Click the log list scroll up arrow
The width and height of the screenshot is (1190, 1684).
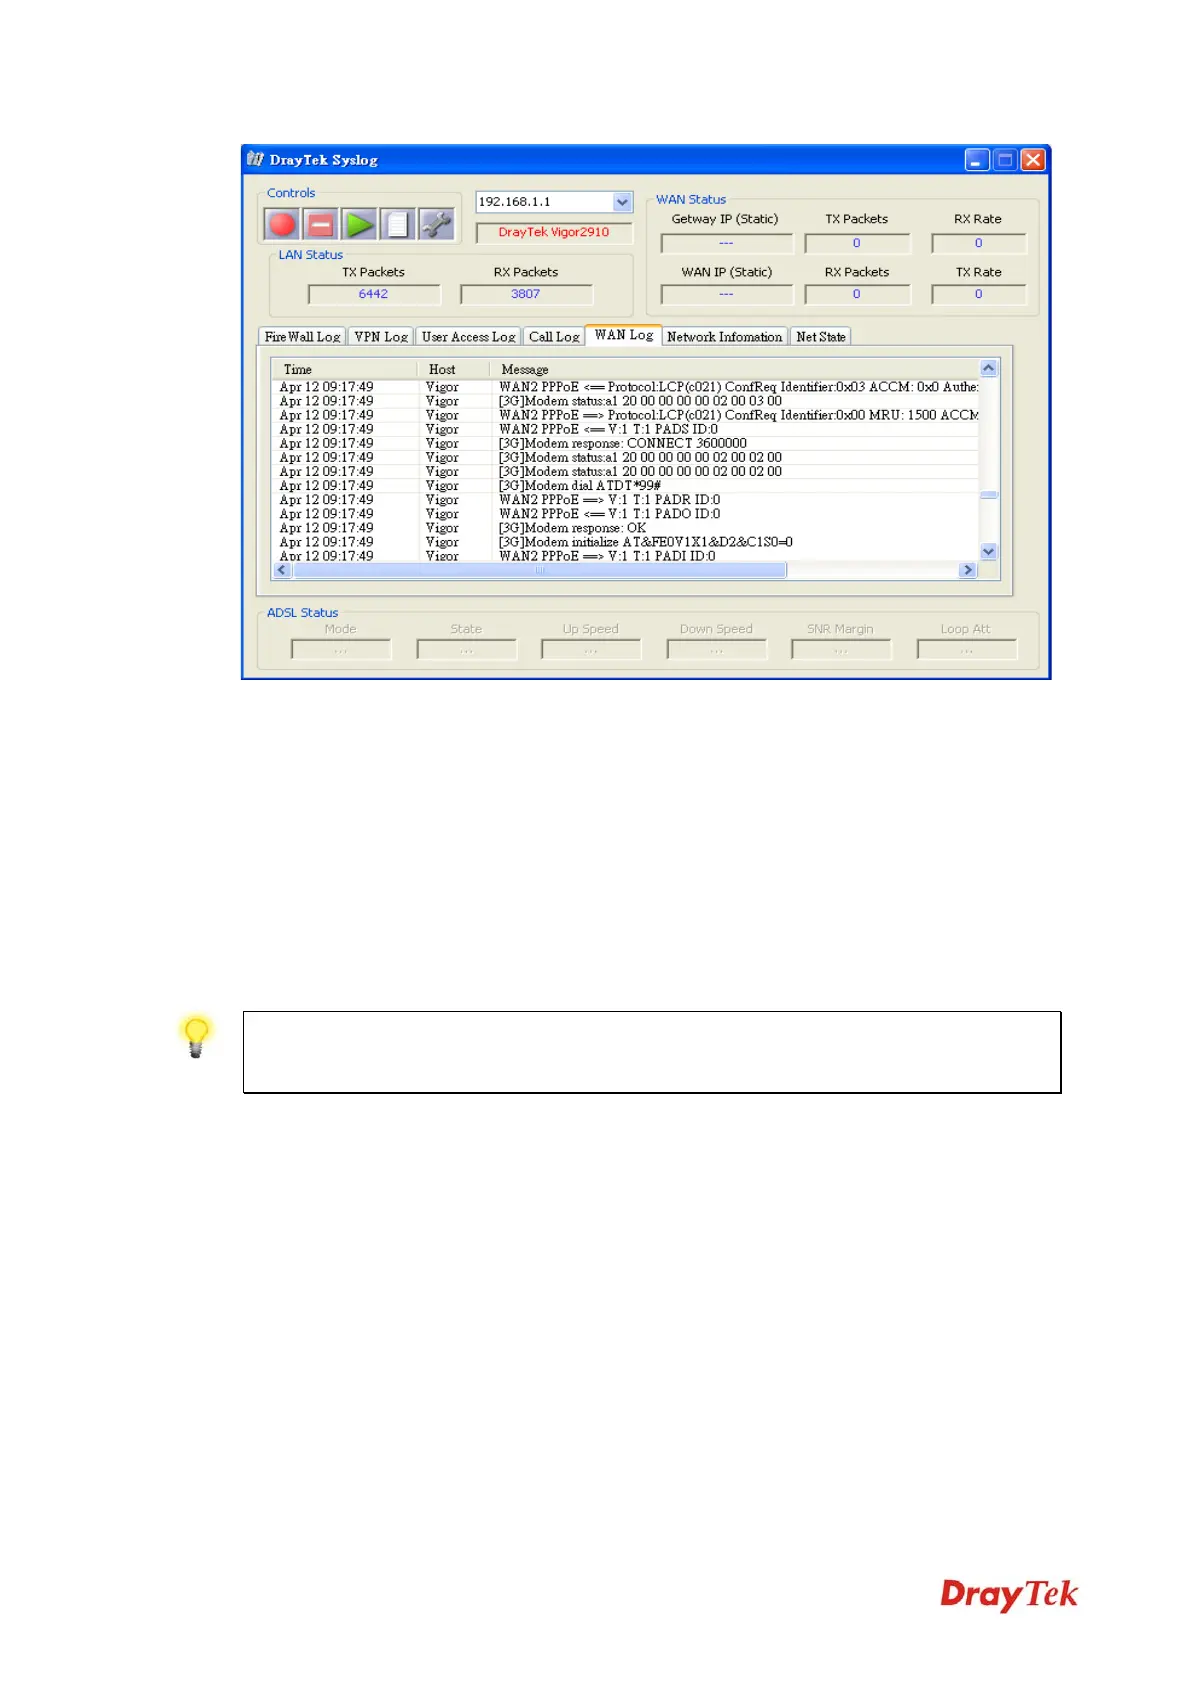click(x=988, y=368)
